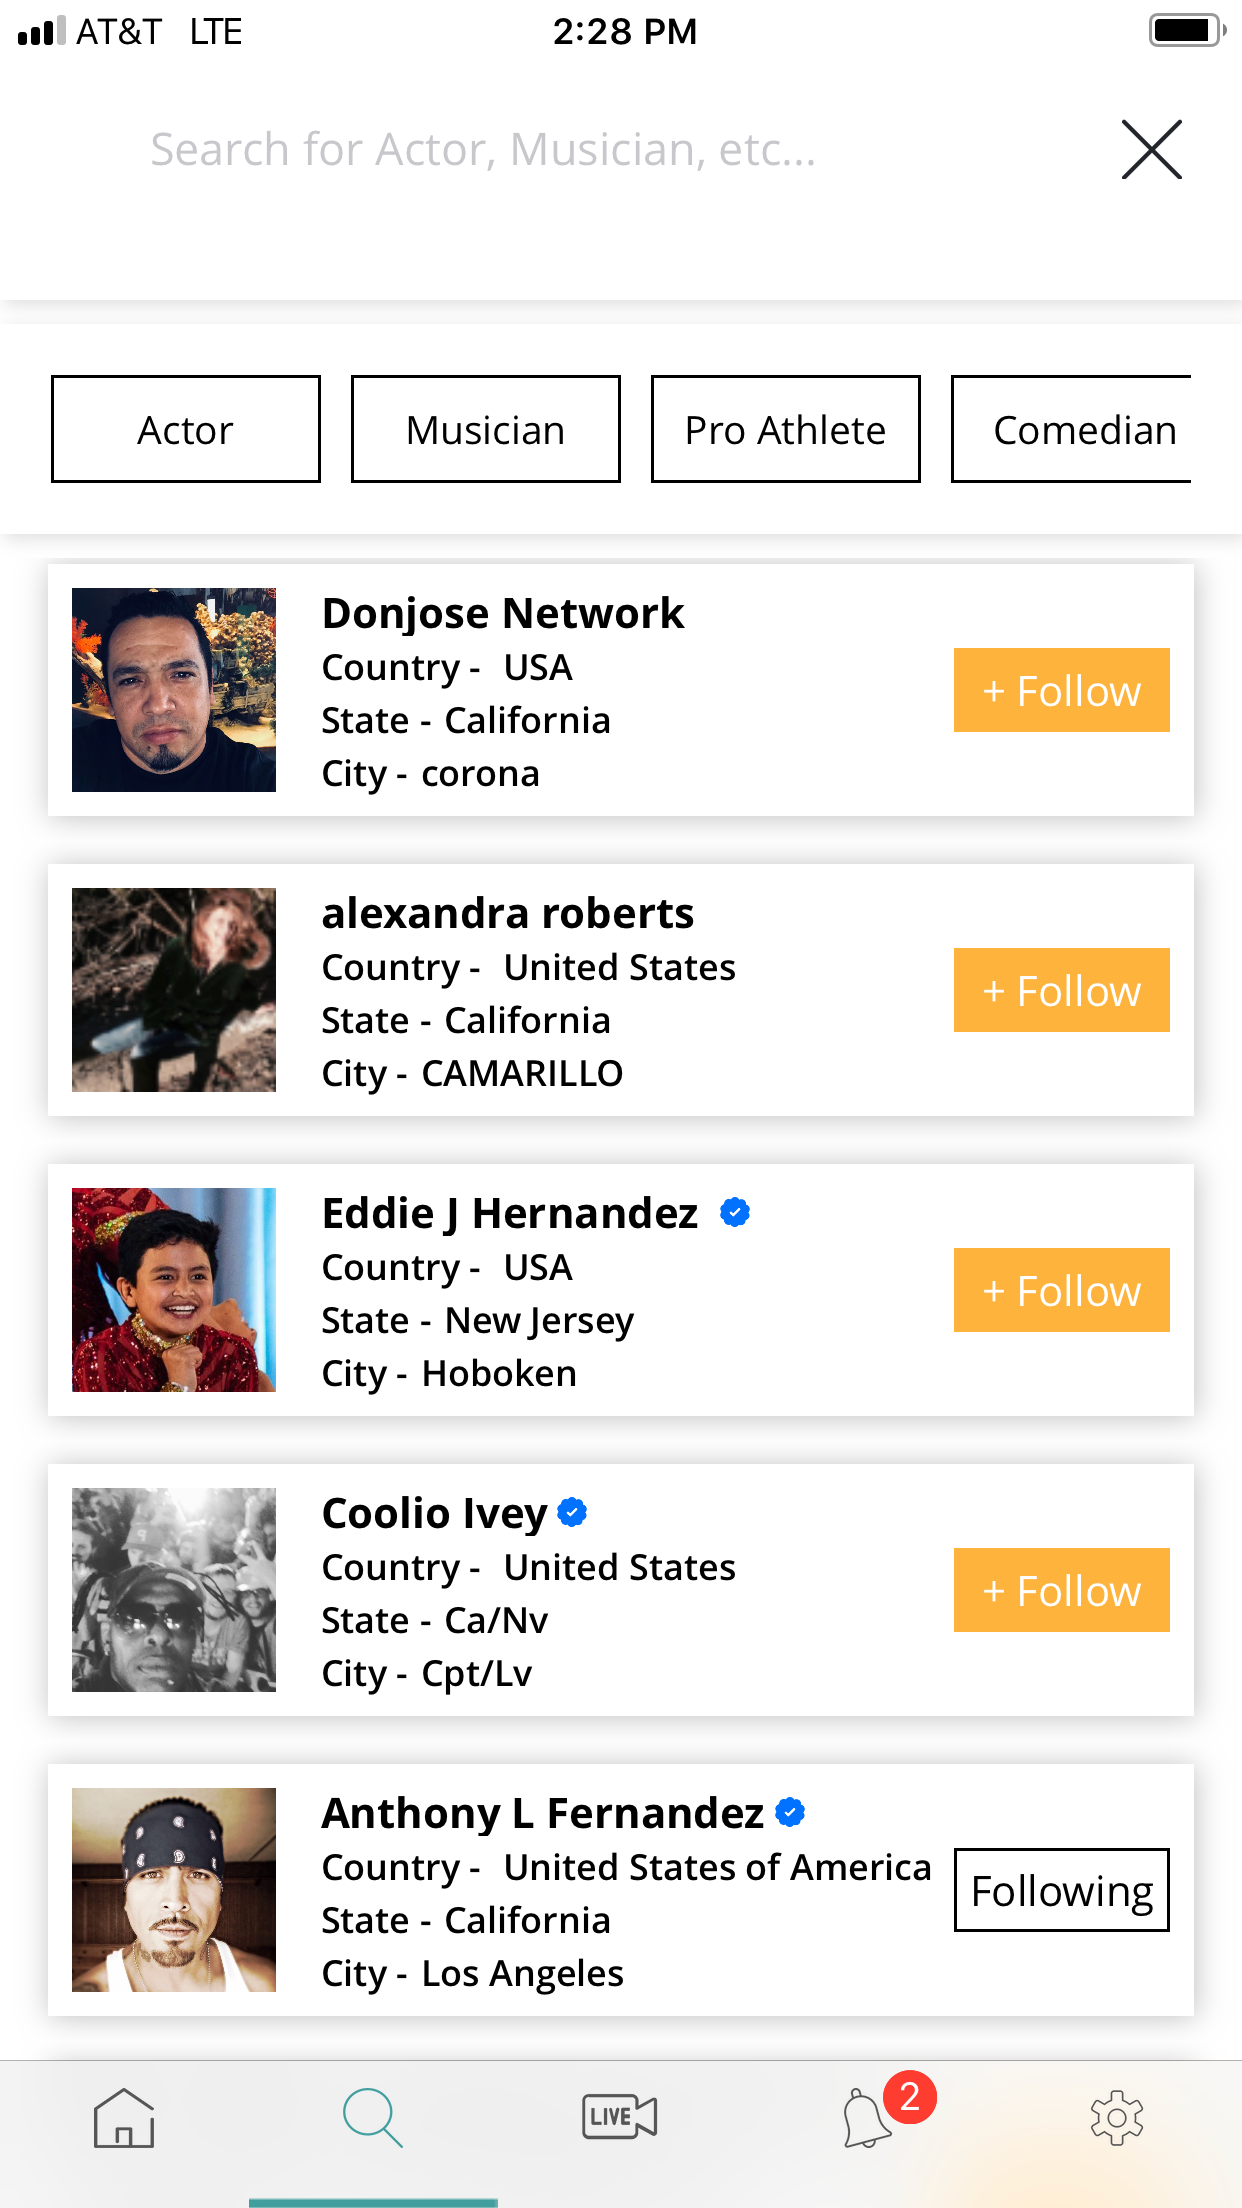This screenshot has width=1242, height=2208.
Task: Open the Home tab icon
Action: pos(124,2118)
